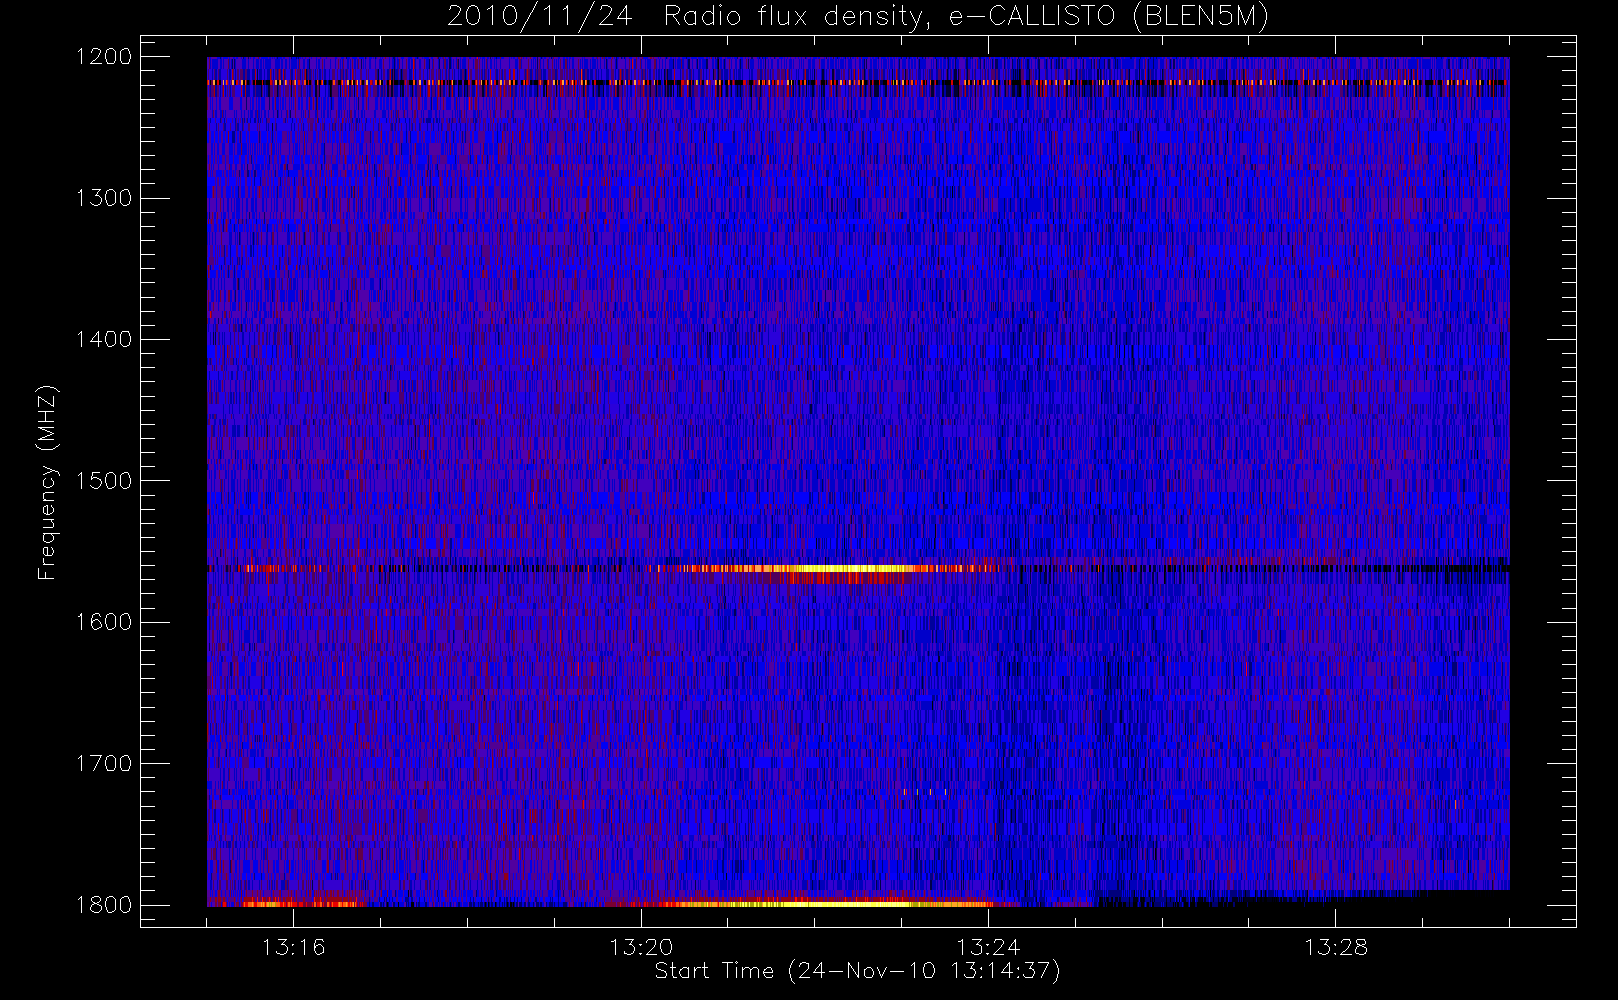The image size is (1618, 1000).
Task: Click the plot title 'Radio flux density, e-CALLISTO (BLEN5M)'
Action: click(x=966, y=17)
